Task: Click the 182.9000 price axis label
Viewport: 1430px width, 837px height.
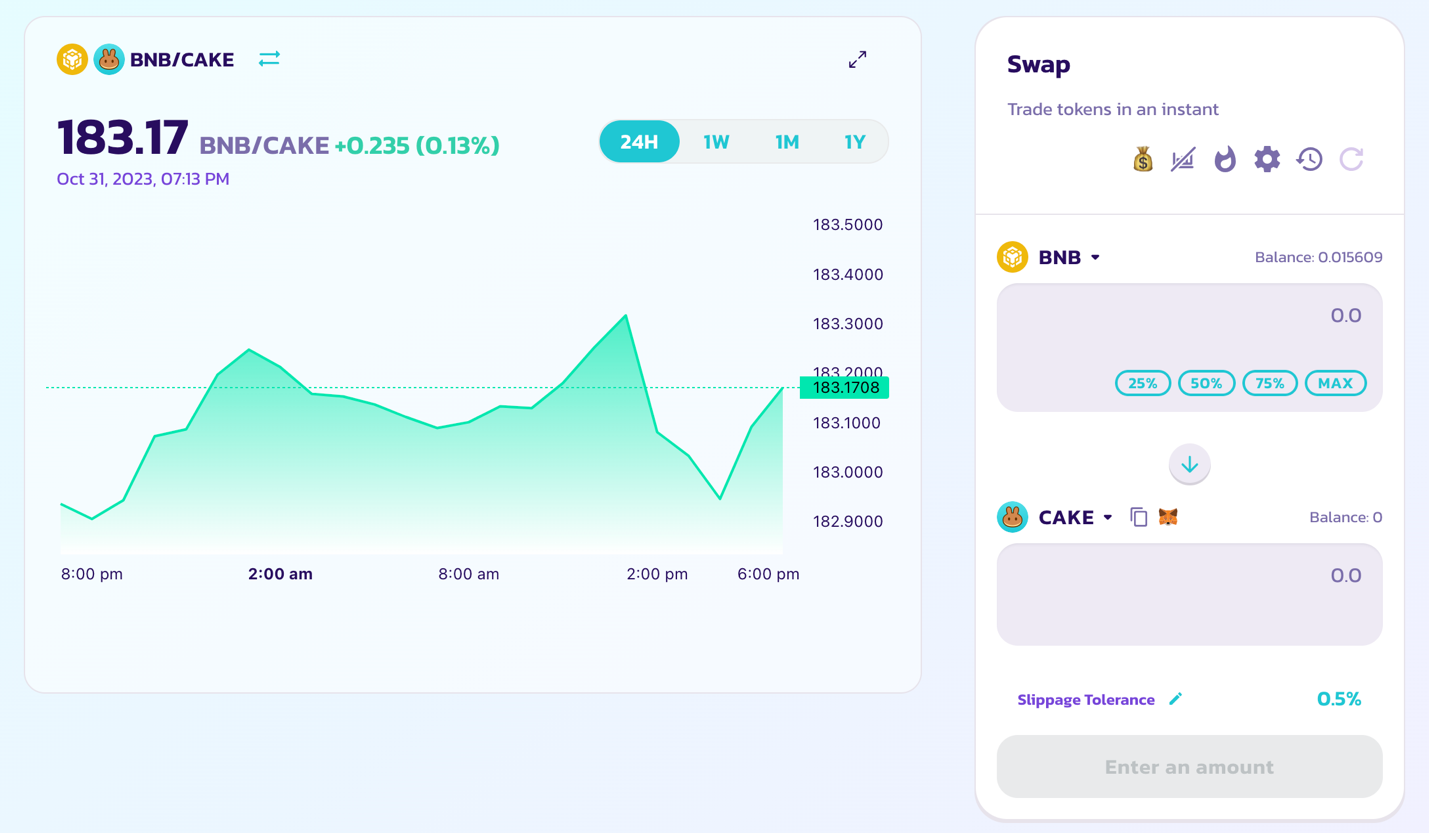Action: coord(848,521)
